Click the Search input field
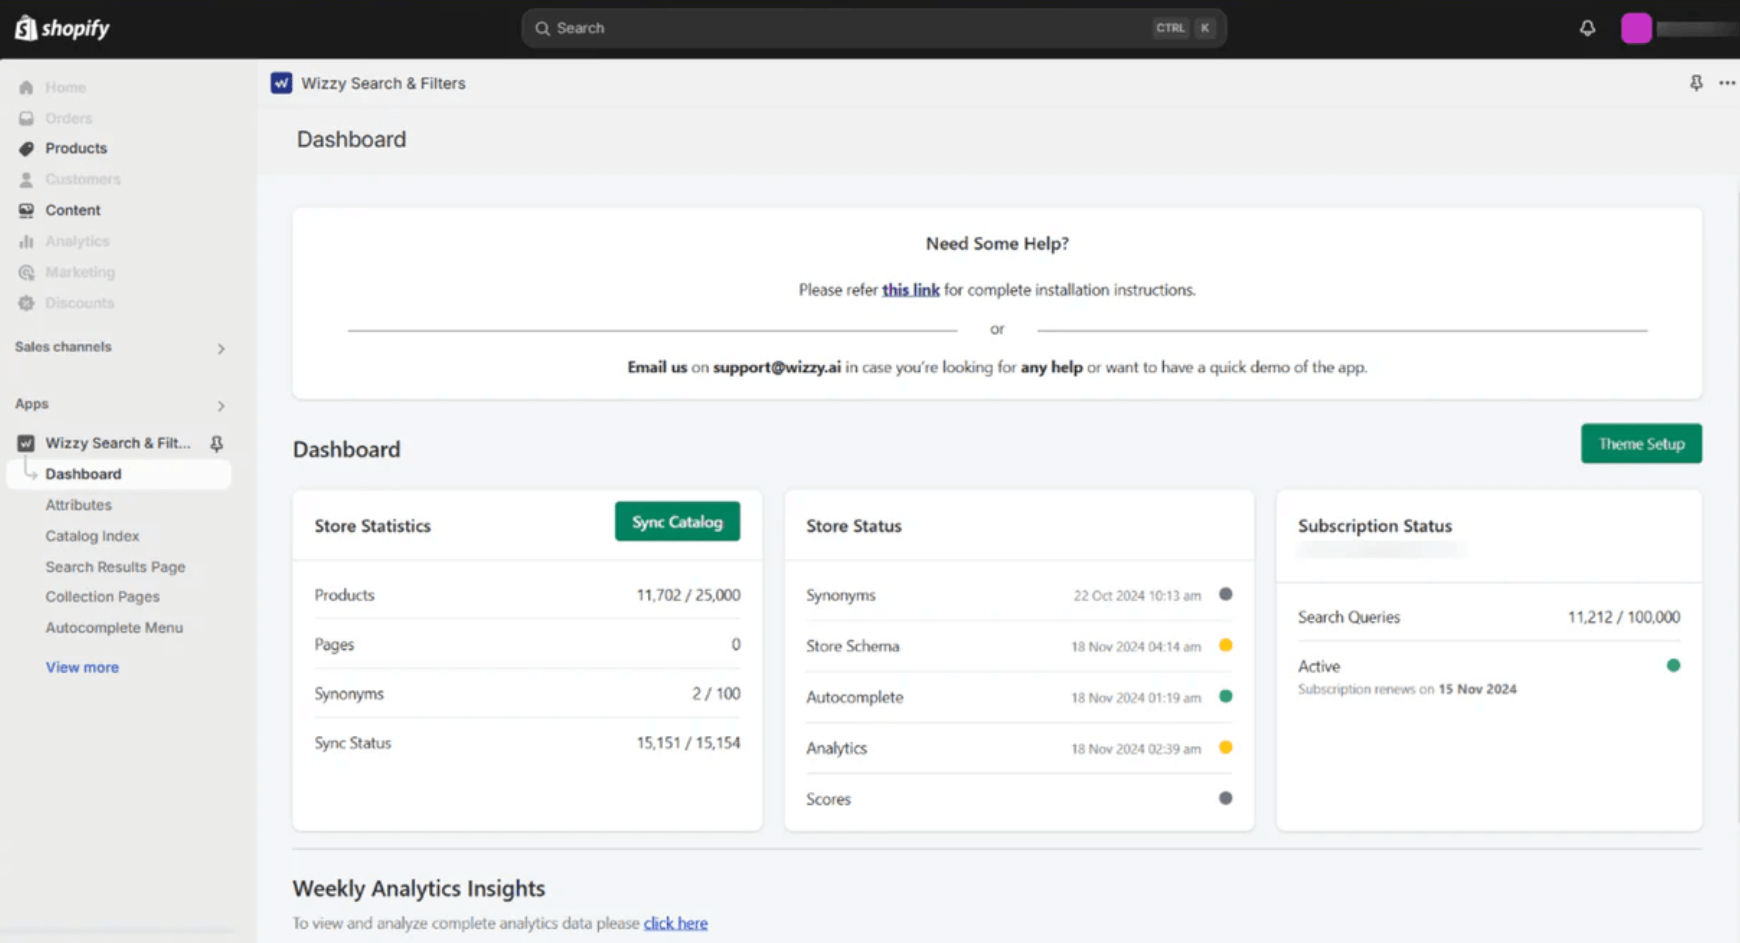The width and height of the screenshot is (1740, 943). [870, 28]
